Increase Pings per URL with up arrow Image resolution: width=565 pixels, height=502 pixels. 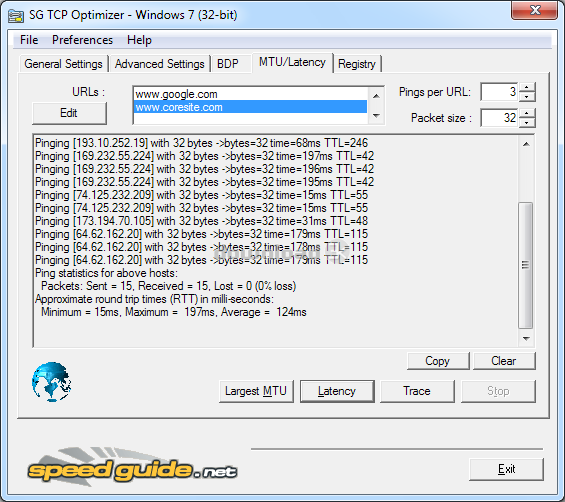(527, 87)
